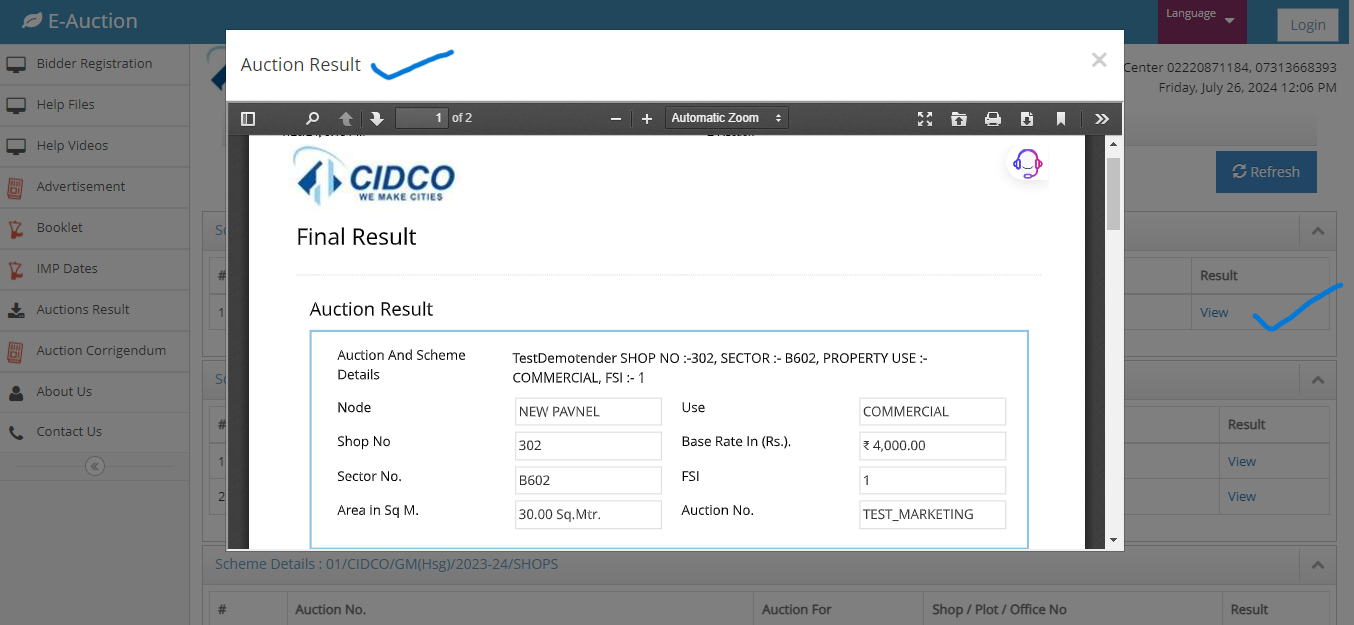Open About Us in sidebar
1354x625 pixels.
pos(95,392)
